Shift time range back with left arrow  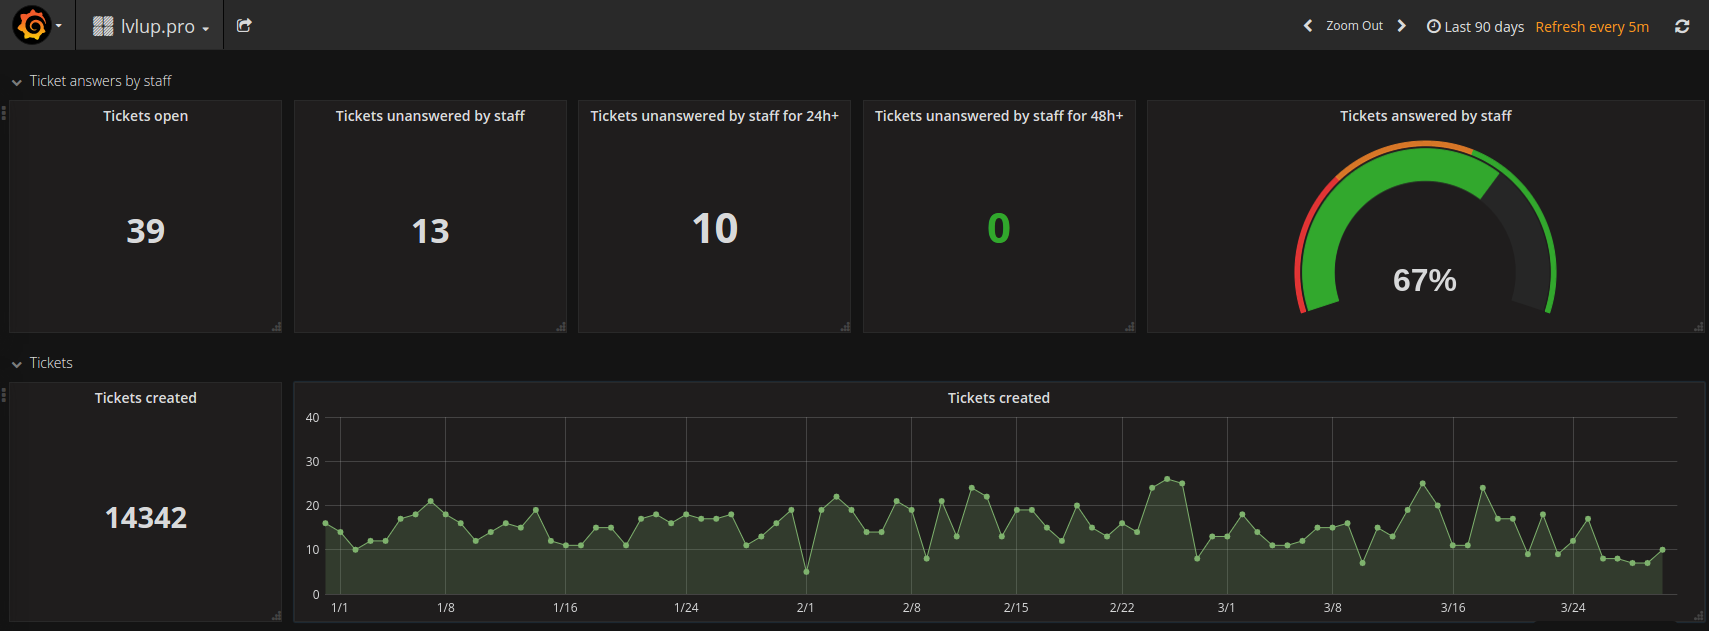coord(1308,26)
